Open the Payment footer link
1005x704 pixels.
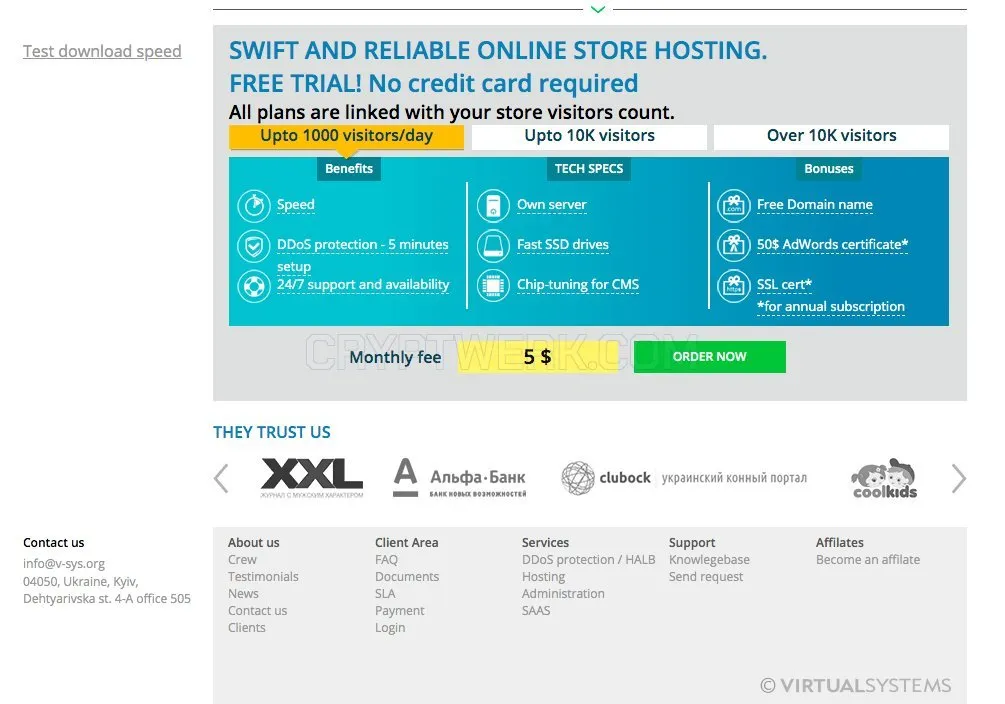(x=400, y=610)
